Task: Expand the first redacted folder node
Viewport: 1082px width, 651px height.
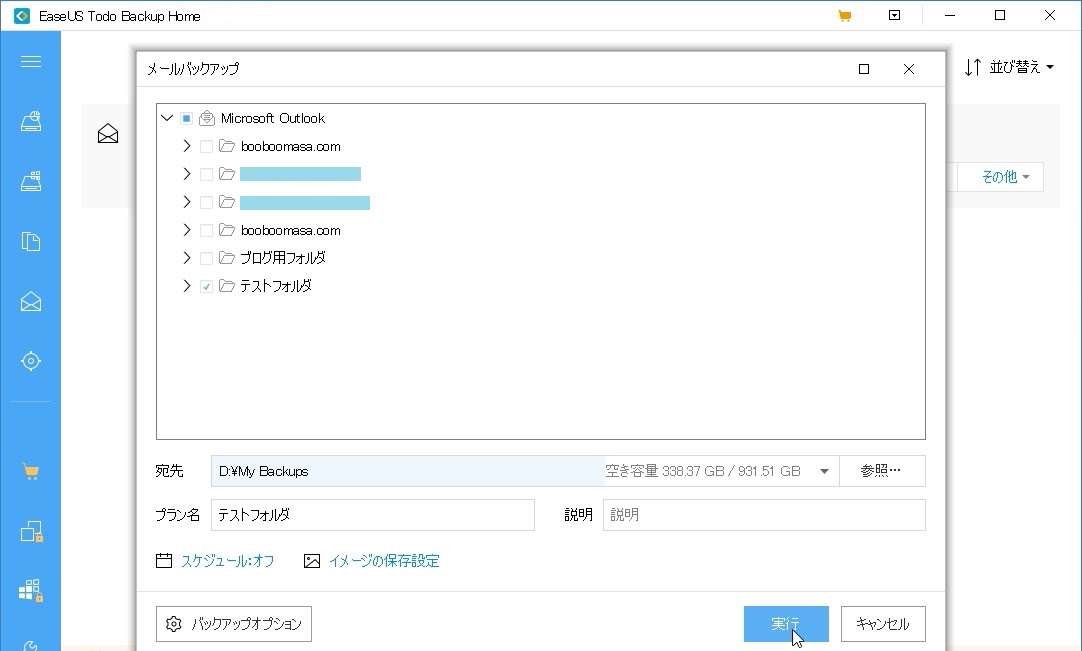Action: (x=186, y=174)
